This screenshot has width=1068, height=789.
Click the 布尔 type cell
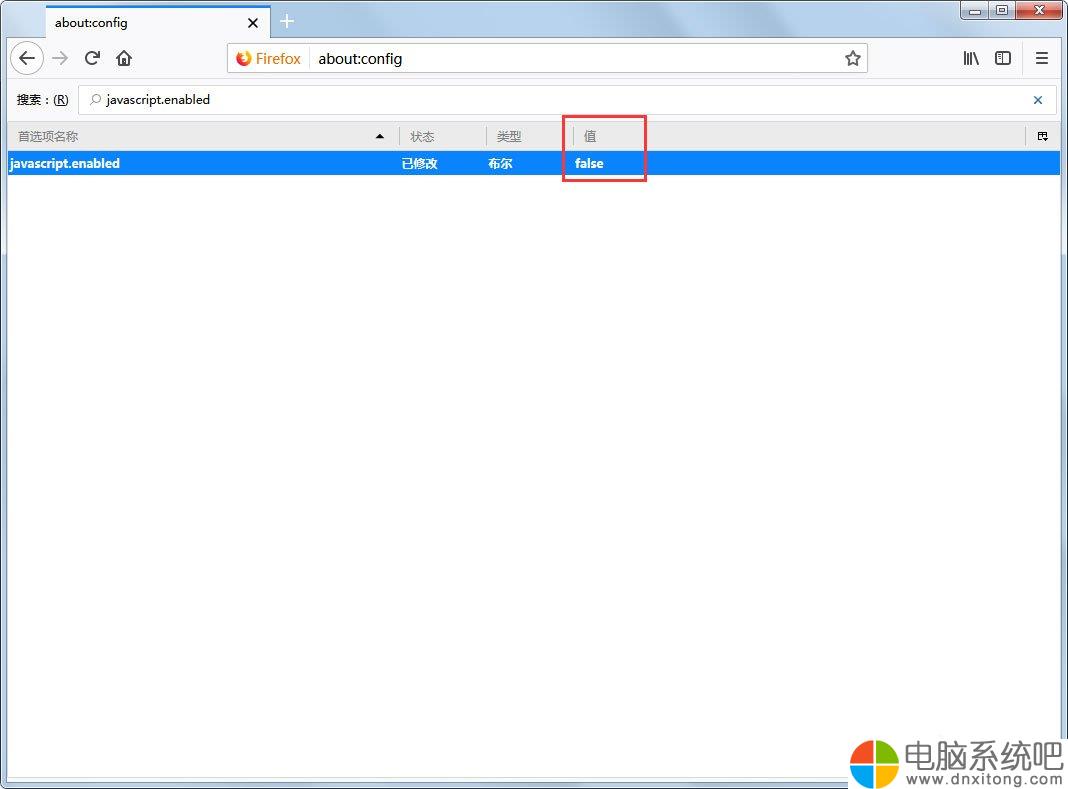500,164
